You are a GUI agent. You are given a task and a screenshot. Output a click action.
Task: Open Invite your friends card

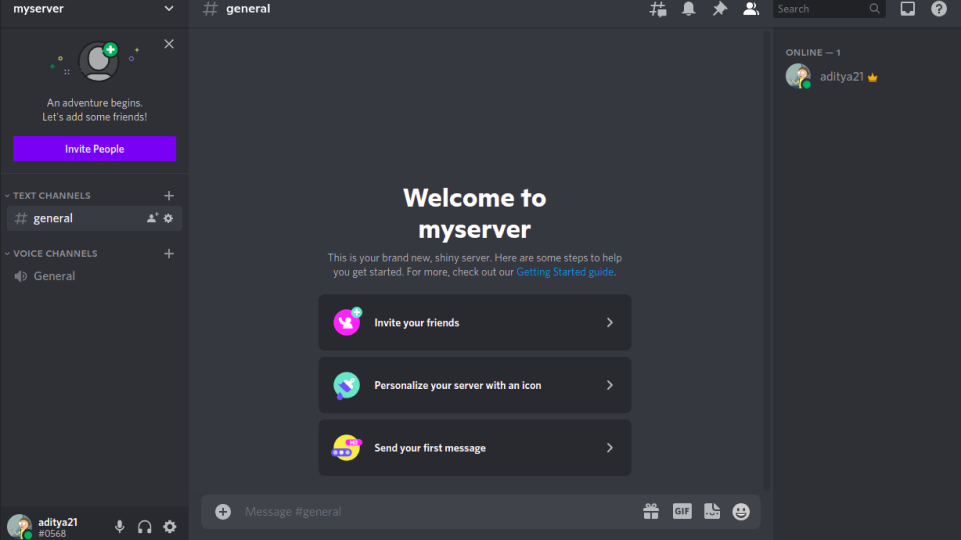click(475, 322)
